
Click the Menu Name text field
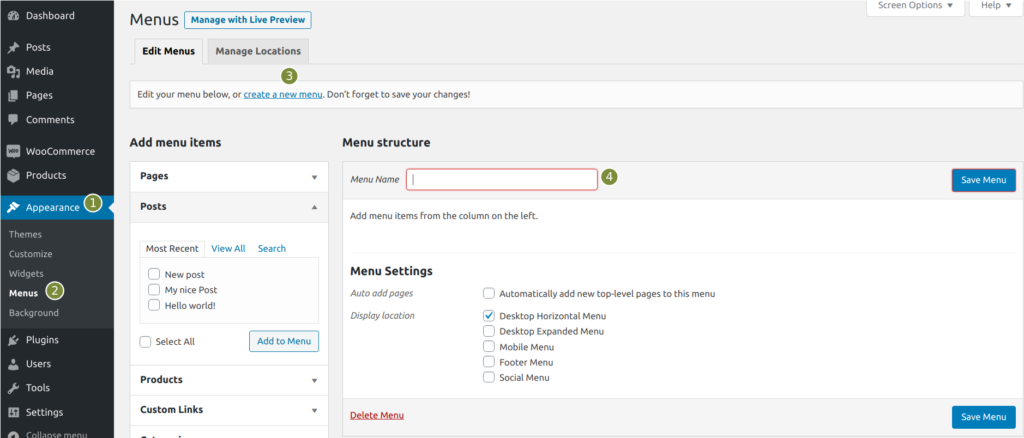pyautogui.click(x=502, y=179)
